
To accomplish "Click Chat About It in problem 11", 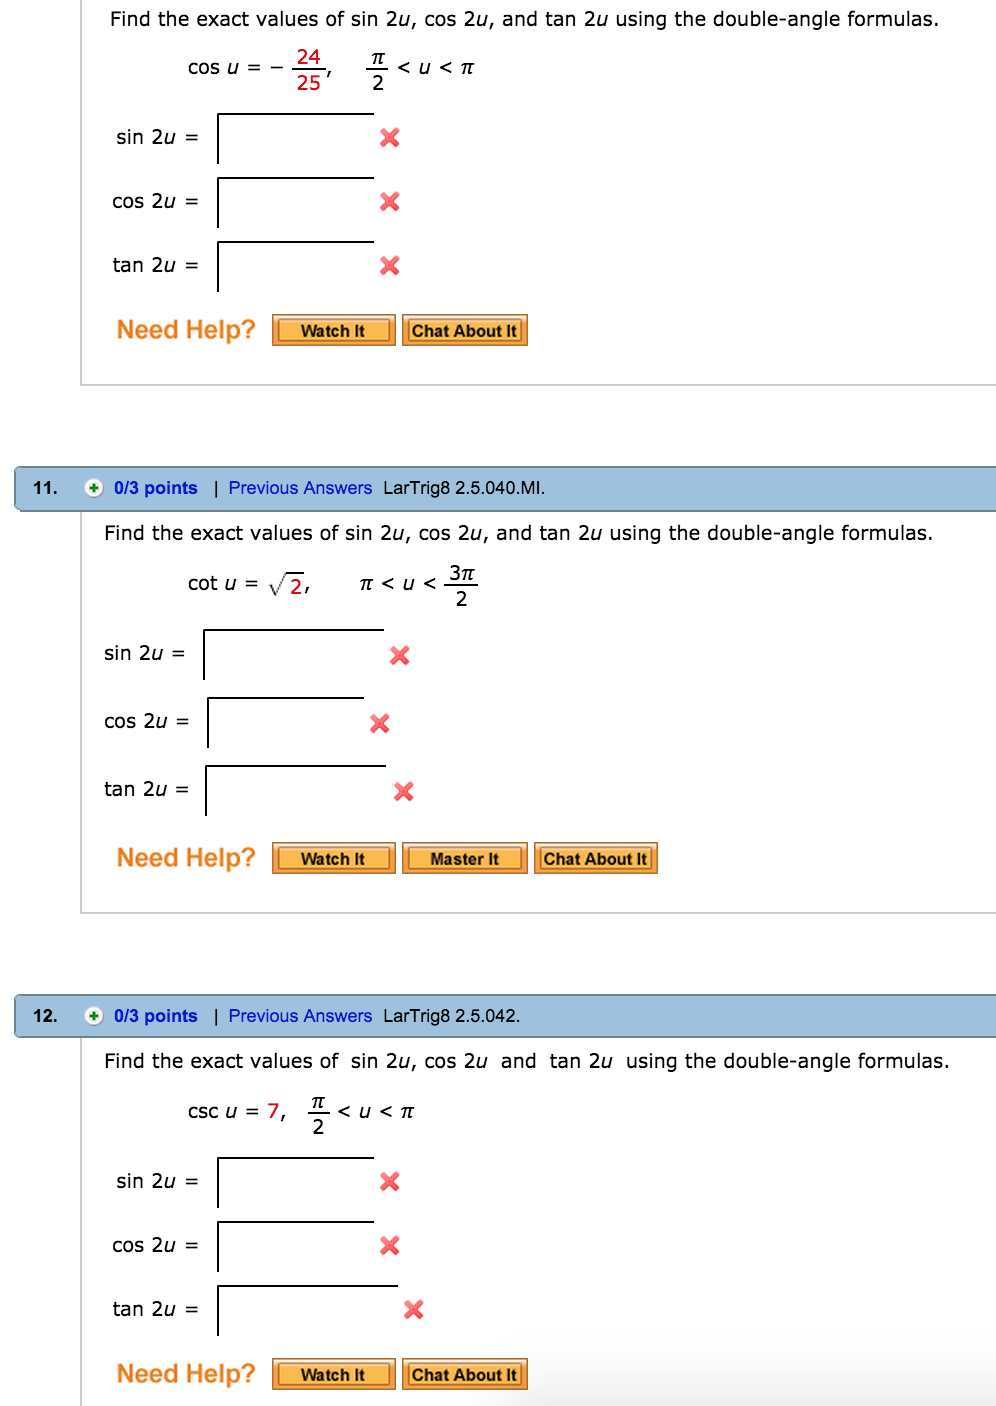I will [596, 858].
